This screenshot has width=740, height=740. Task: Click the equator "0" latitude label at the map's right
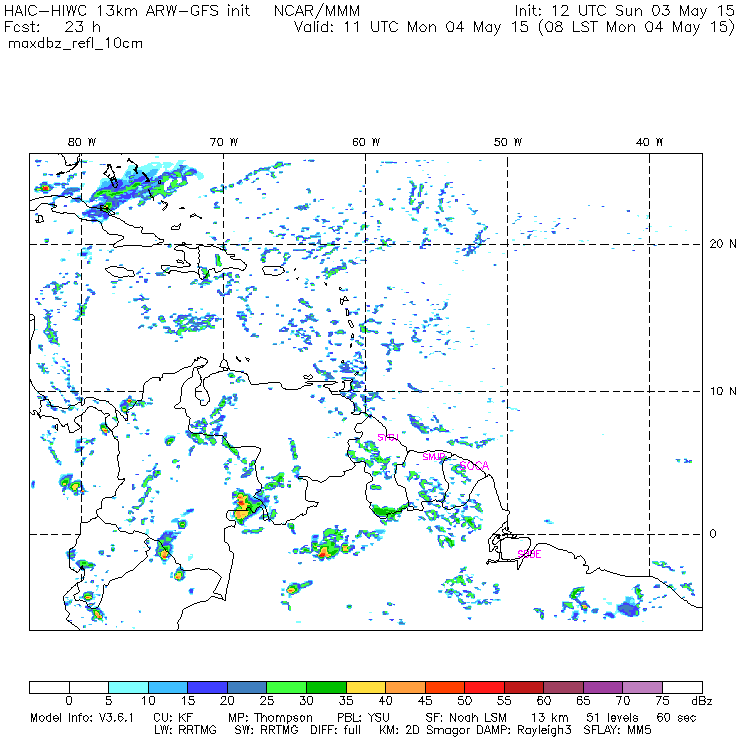tap(713, 534)
